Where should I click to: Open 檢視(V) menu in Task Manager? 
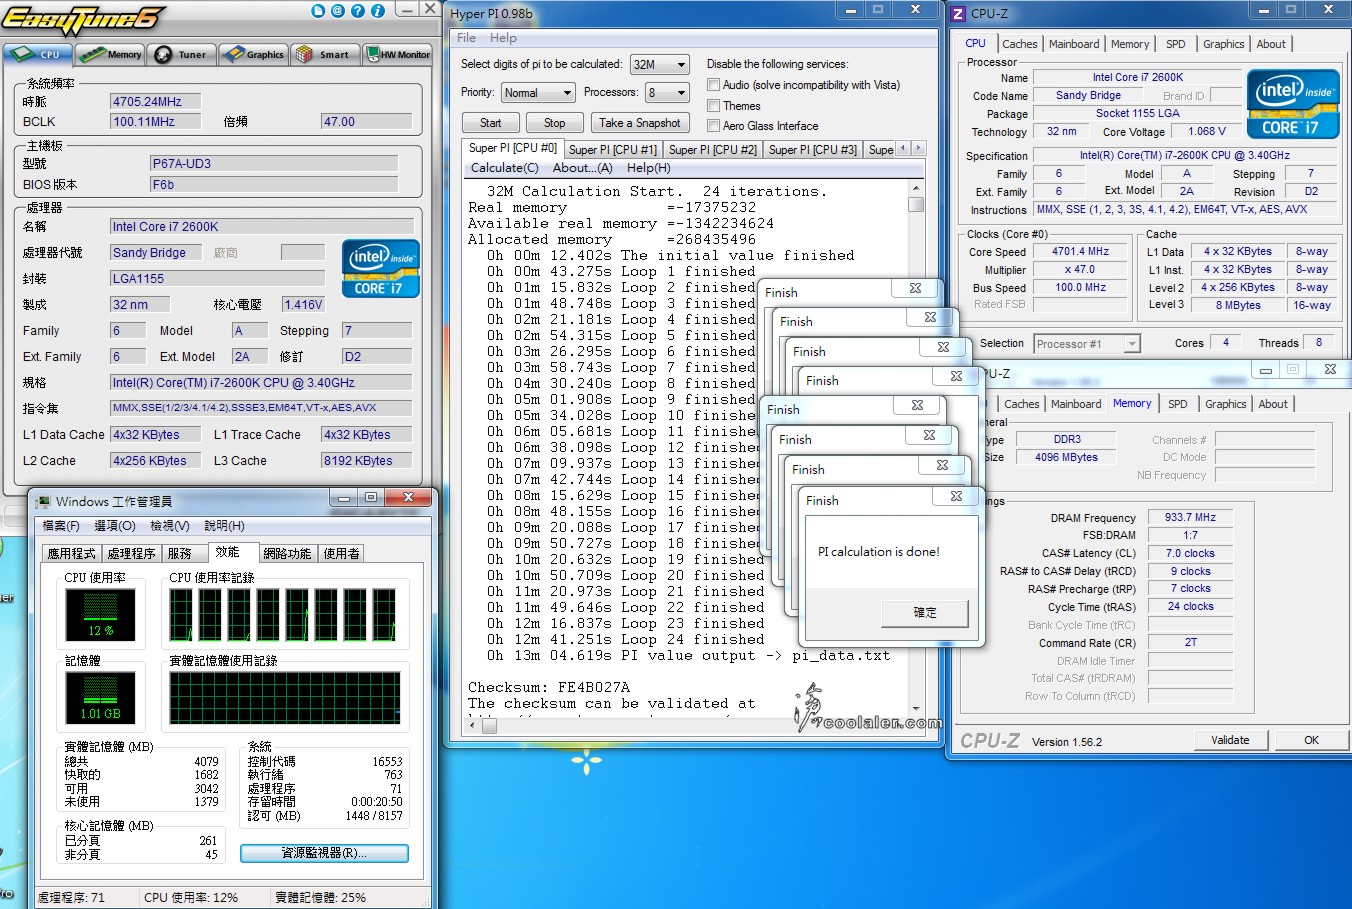coord(170,526)
